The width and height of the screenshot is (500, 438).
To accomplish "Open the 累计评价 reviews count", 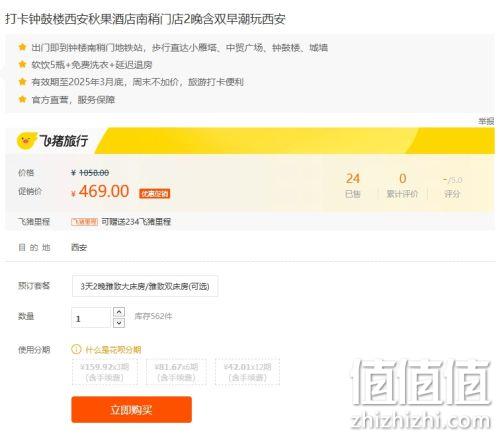I will point(402,185).
